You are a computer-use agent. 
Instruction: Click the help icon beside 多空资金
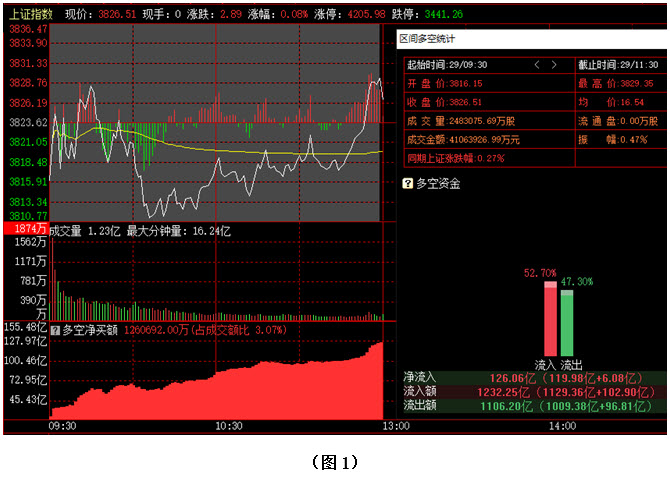tap(407, 184)
